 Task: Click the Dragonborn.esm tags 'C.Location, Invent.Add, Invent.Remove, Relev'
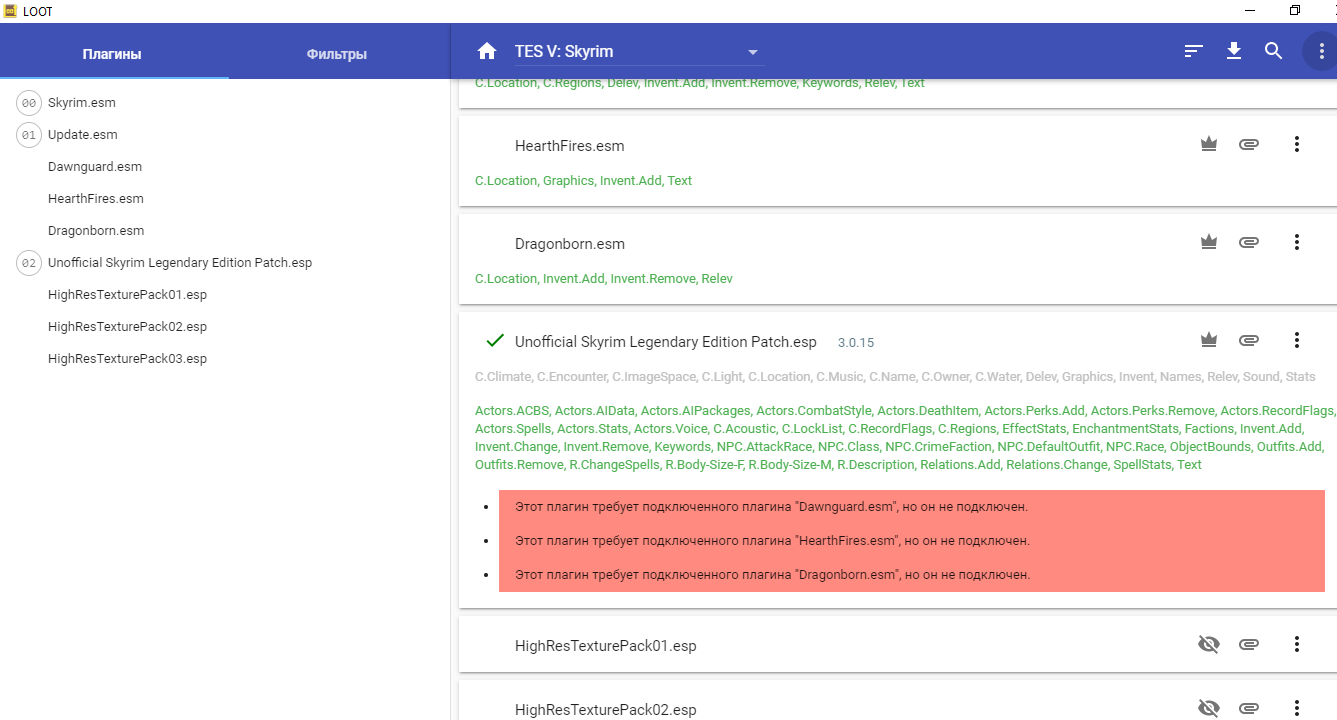604,279
